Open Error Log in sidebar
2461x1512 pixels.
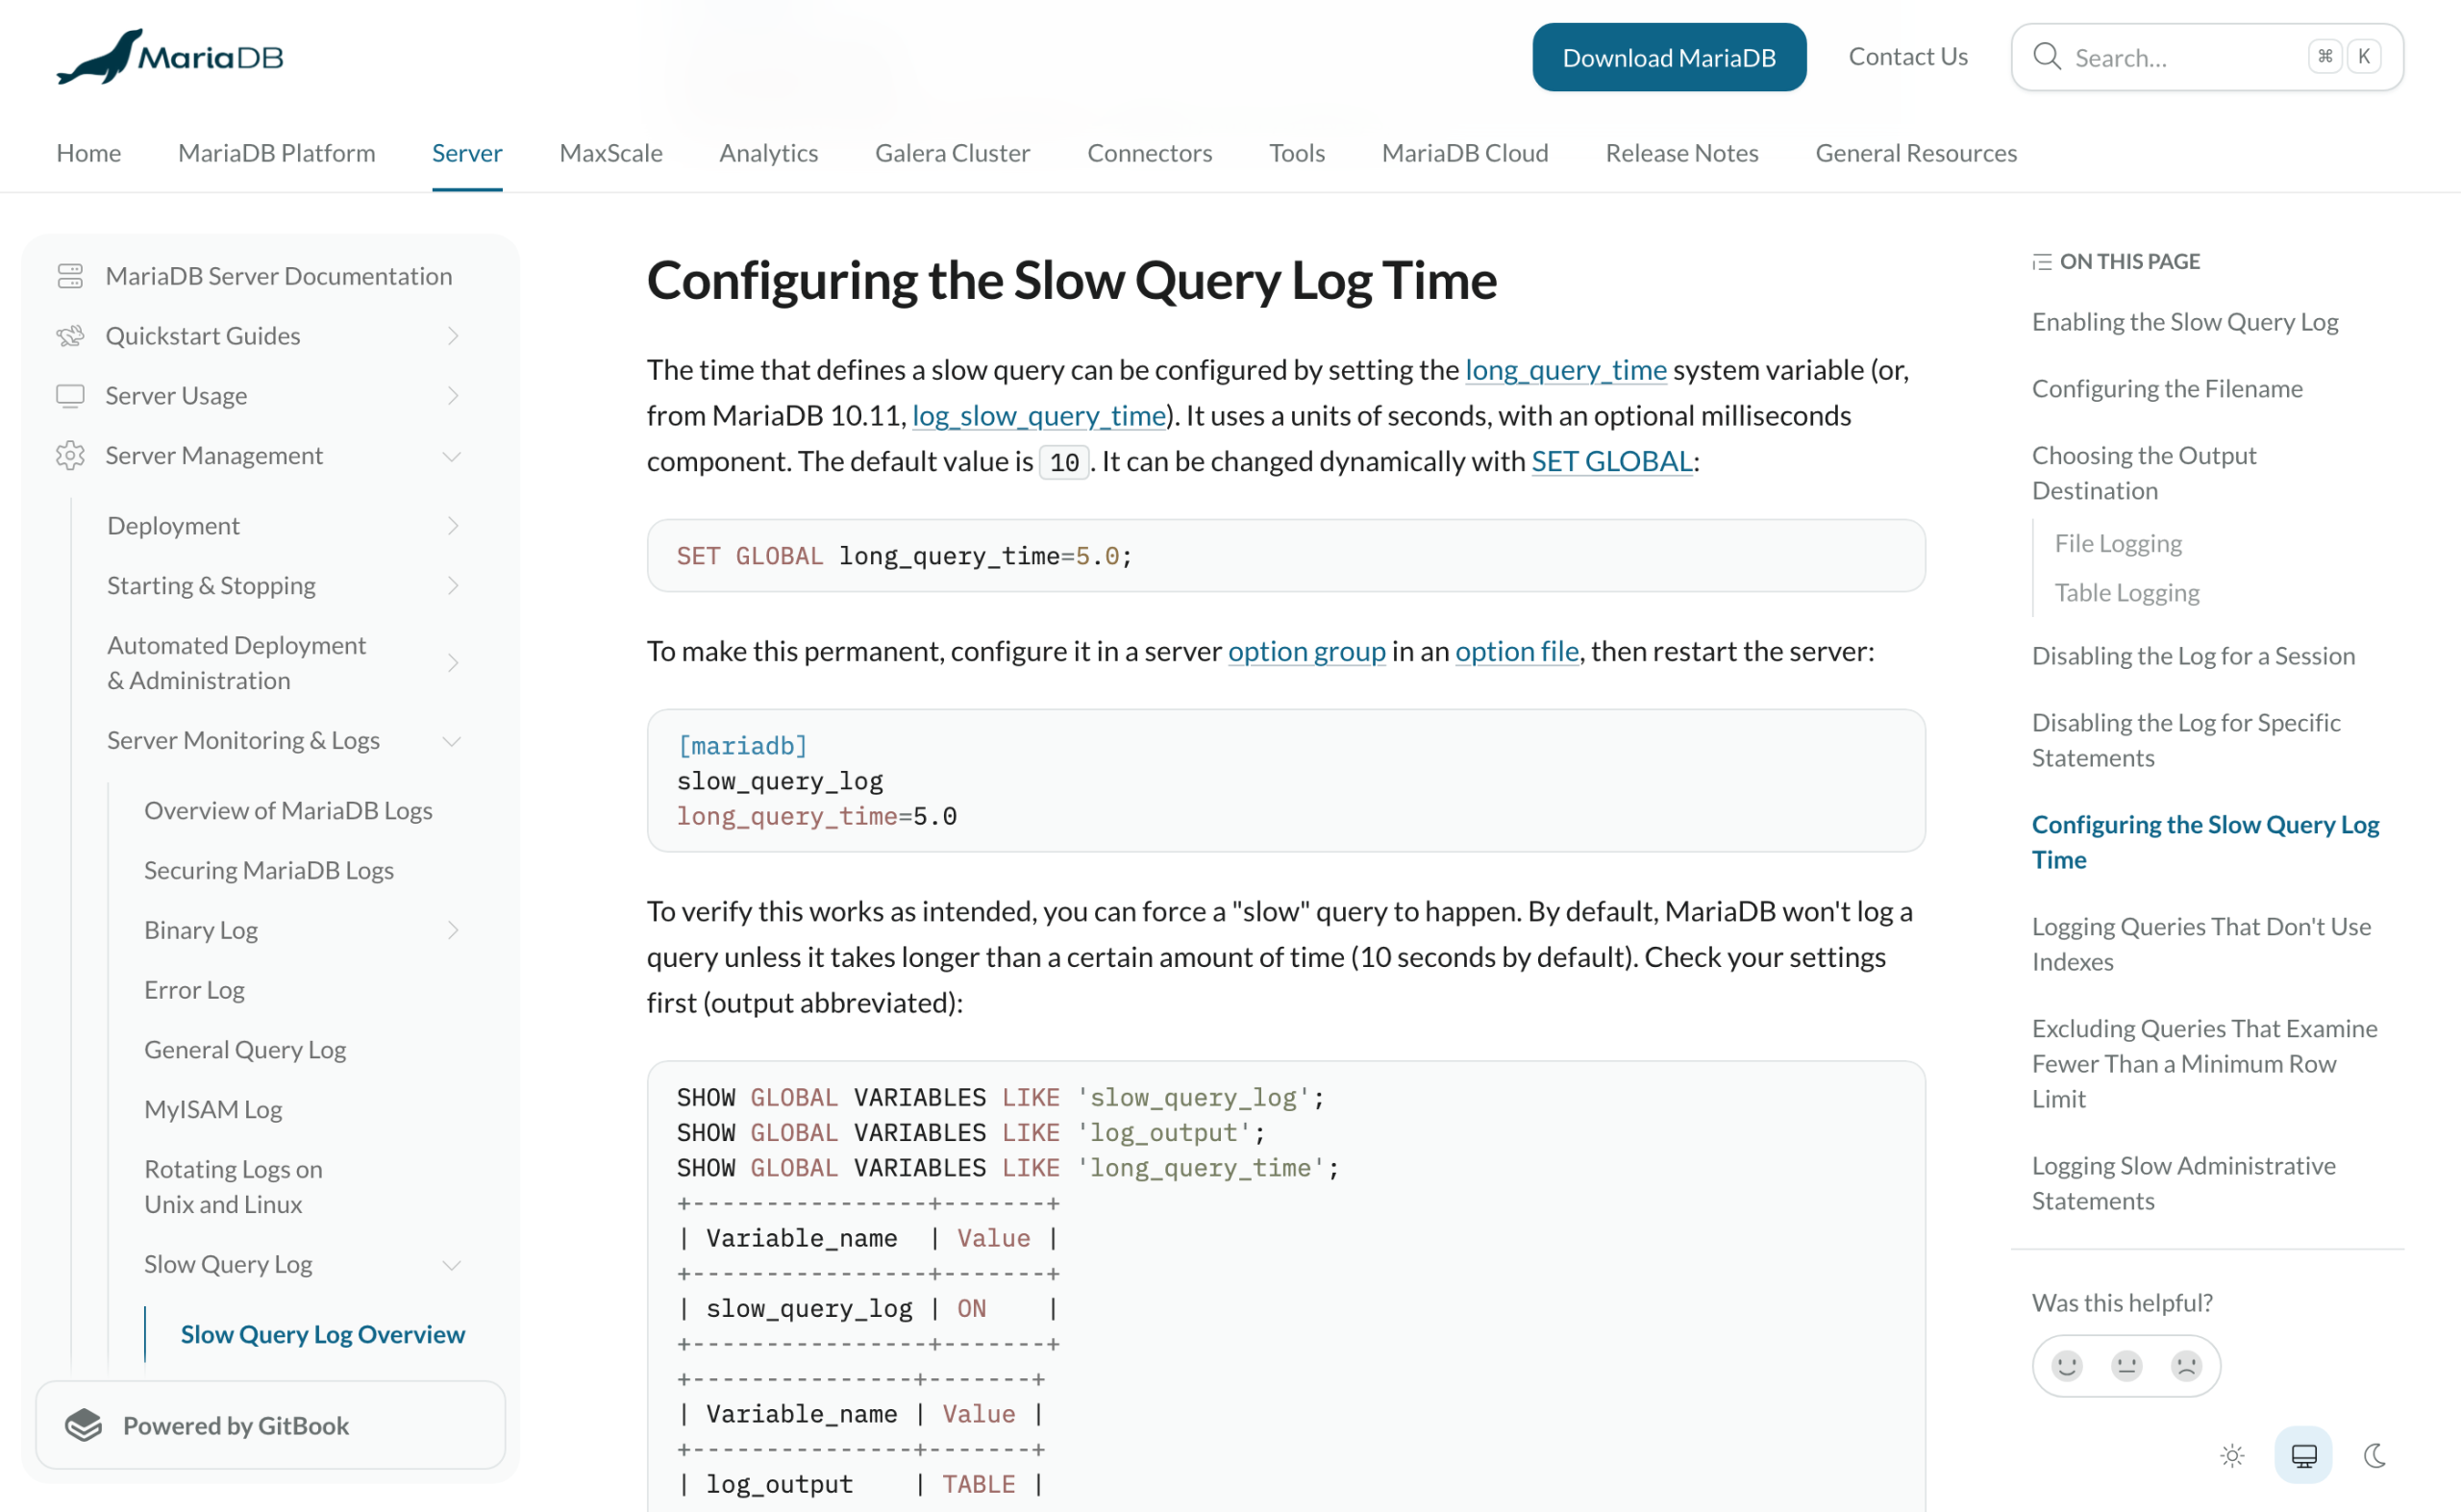194,990
